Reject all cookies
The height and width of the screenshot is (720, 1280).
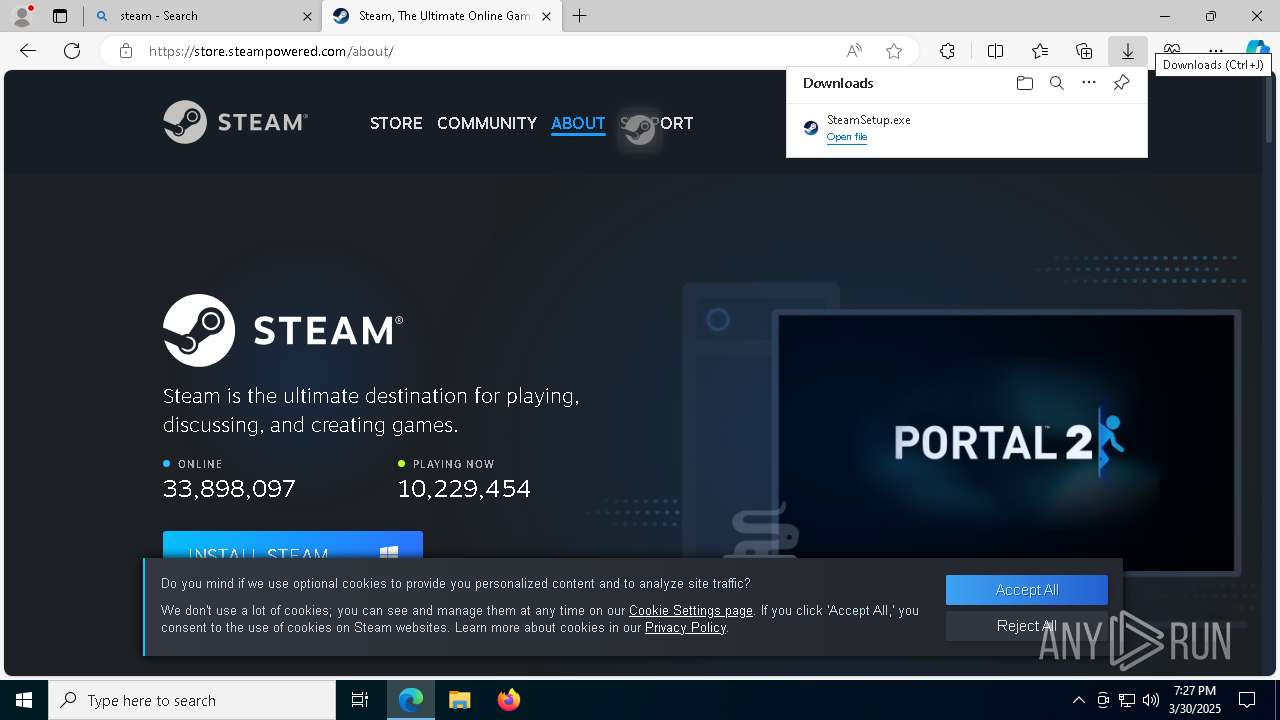pyautogui.click(x=1027, y=626)
